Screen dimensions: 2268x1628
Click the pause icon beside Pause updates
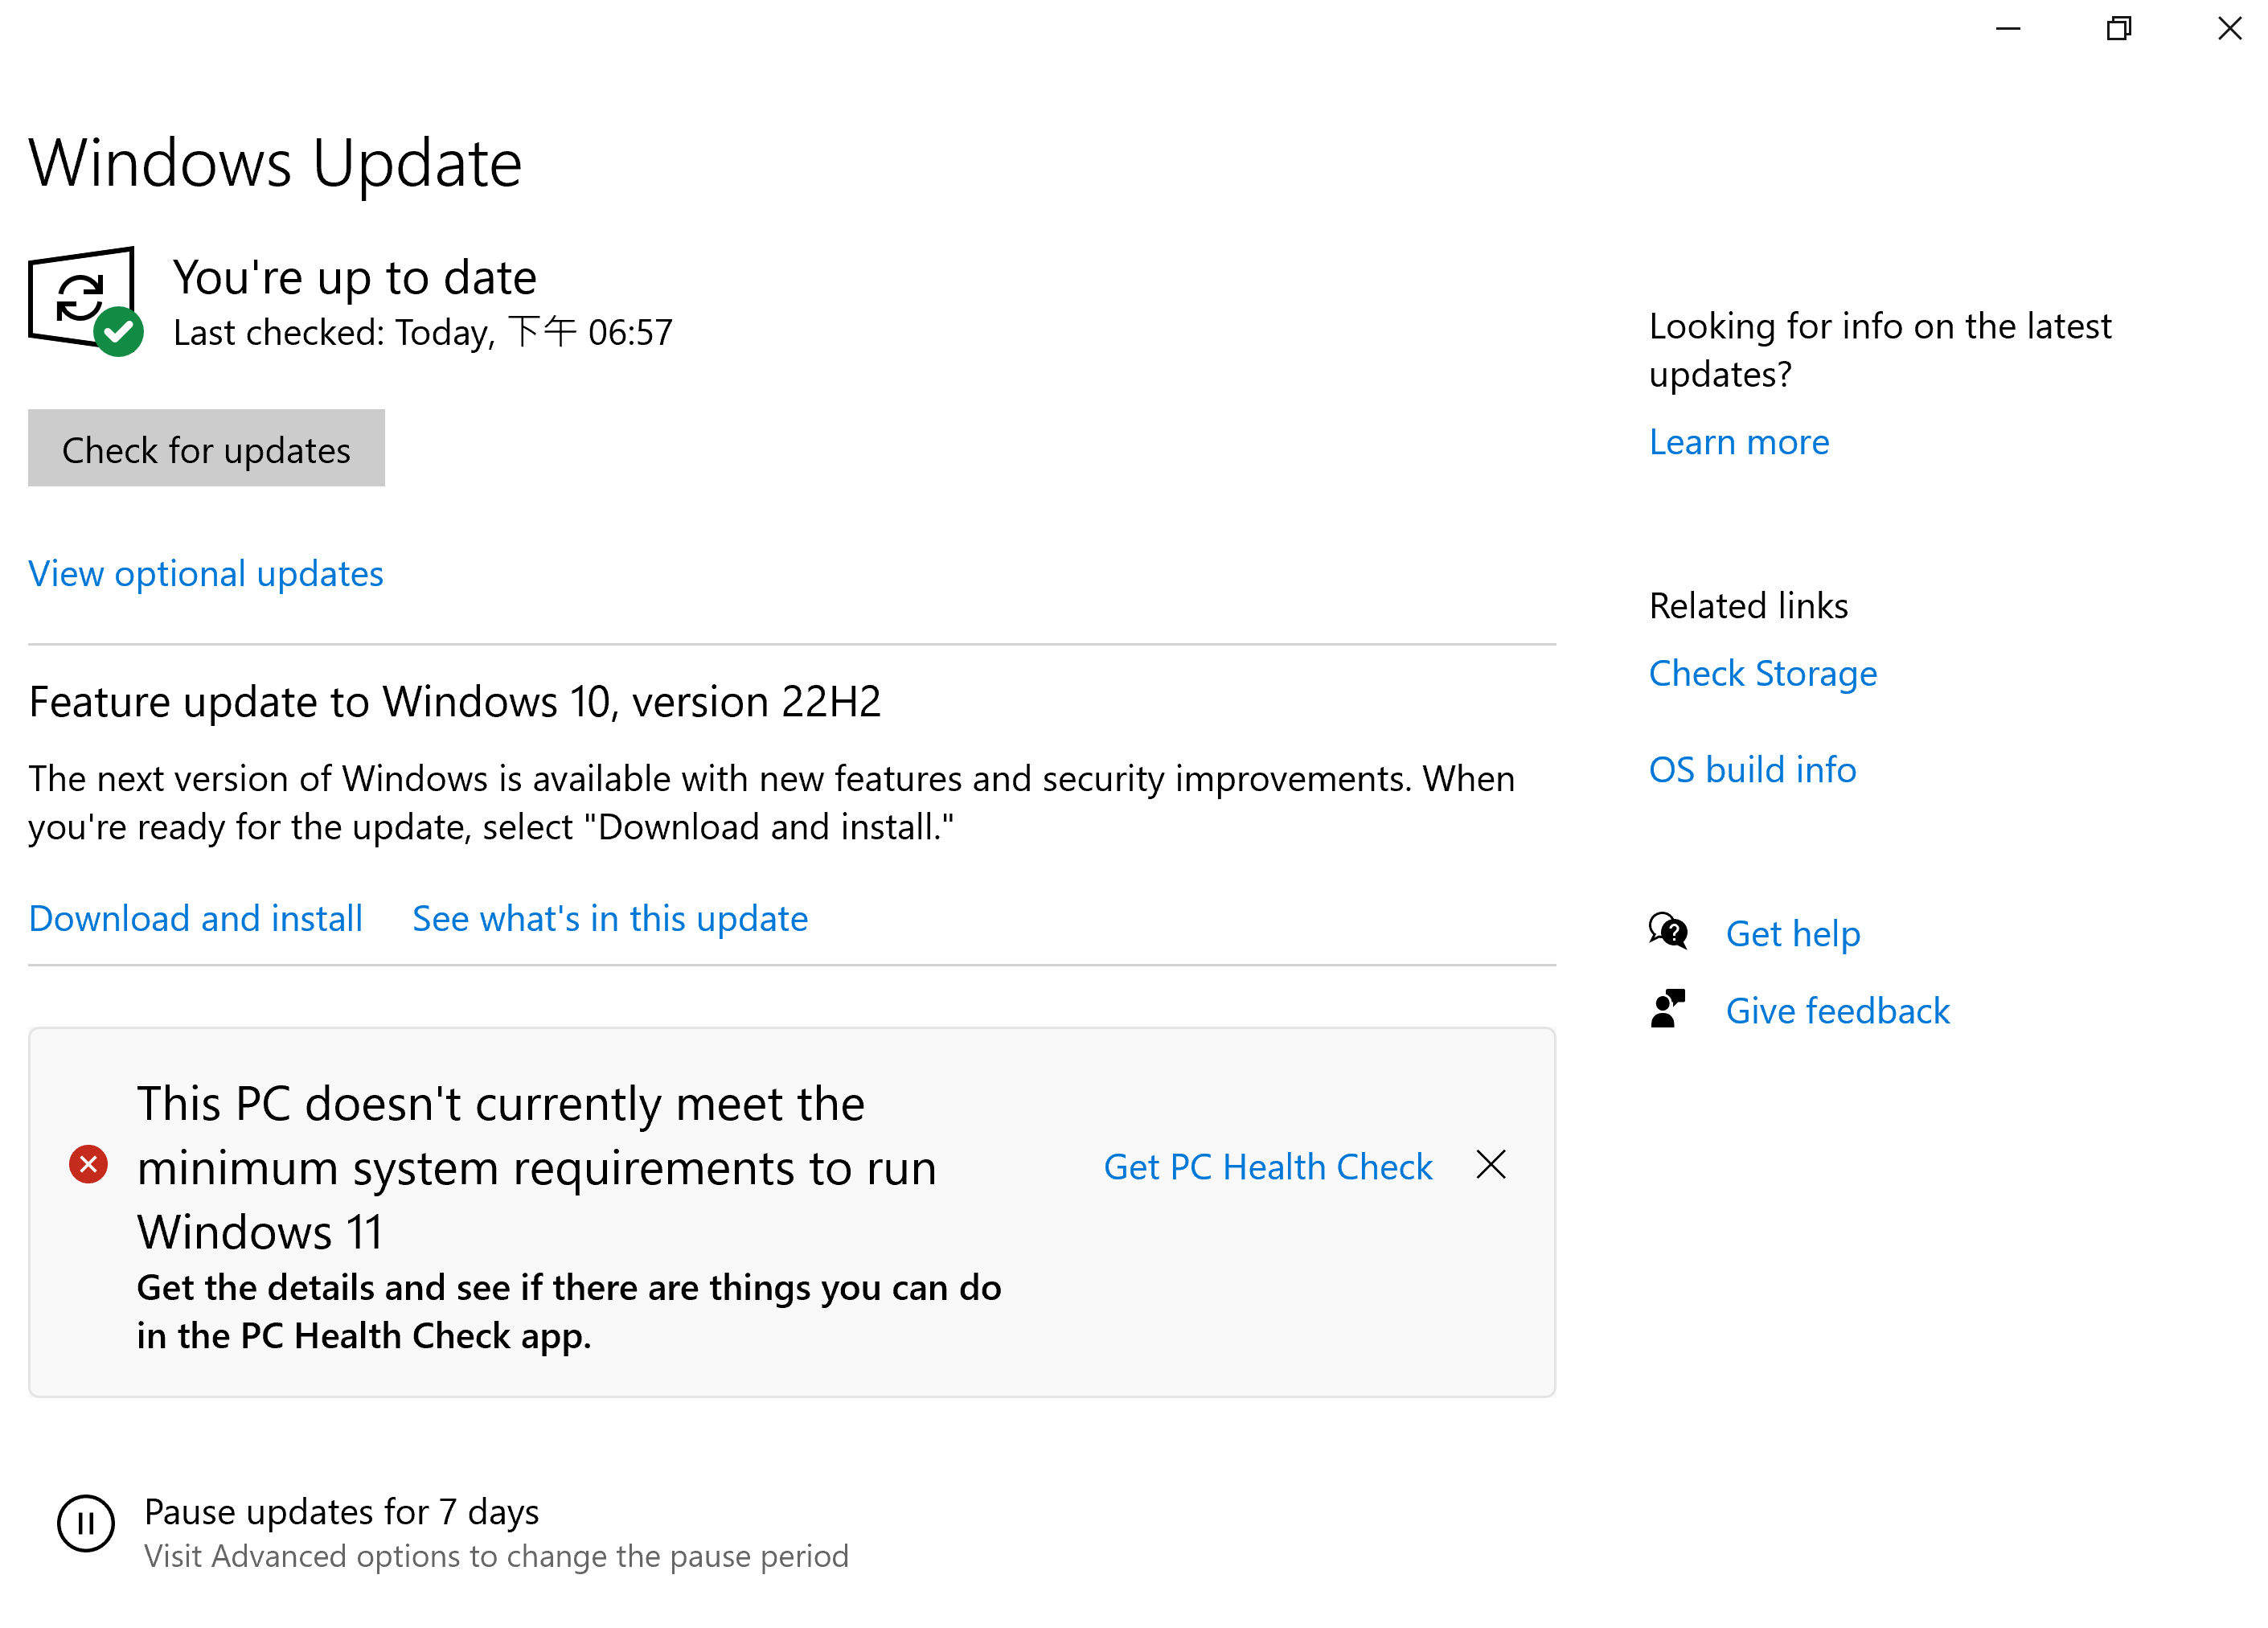coord(86,1523)
